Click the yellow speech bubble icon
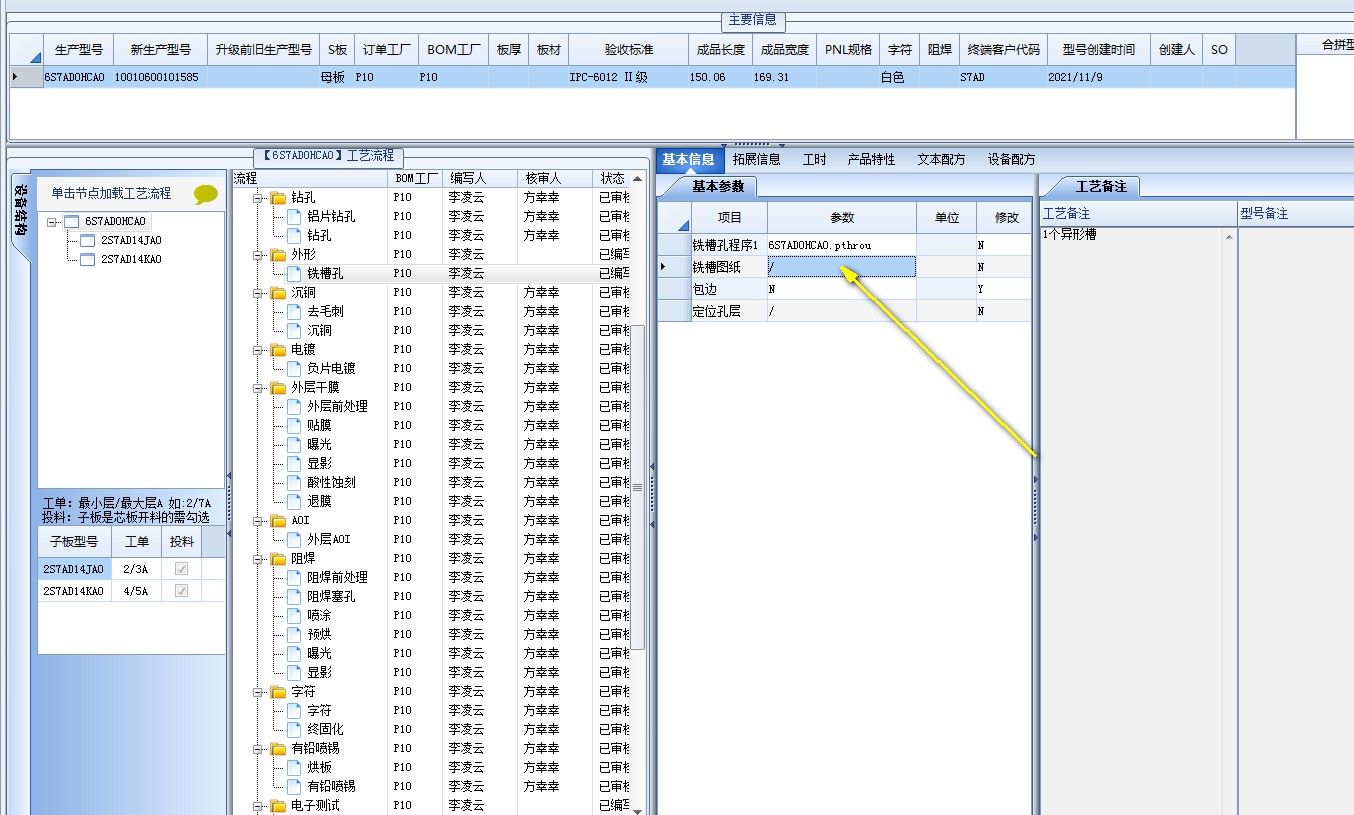 [x=206, y=194]
